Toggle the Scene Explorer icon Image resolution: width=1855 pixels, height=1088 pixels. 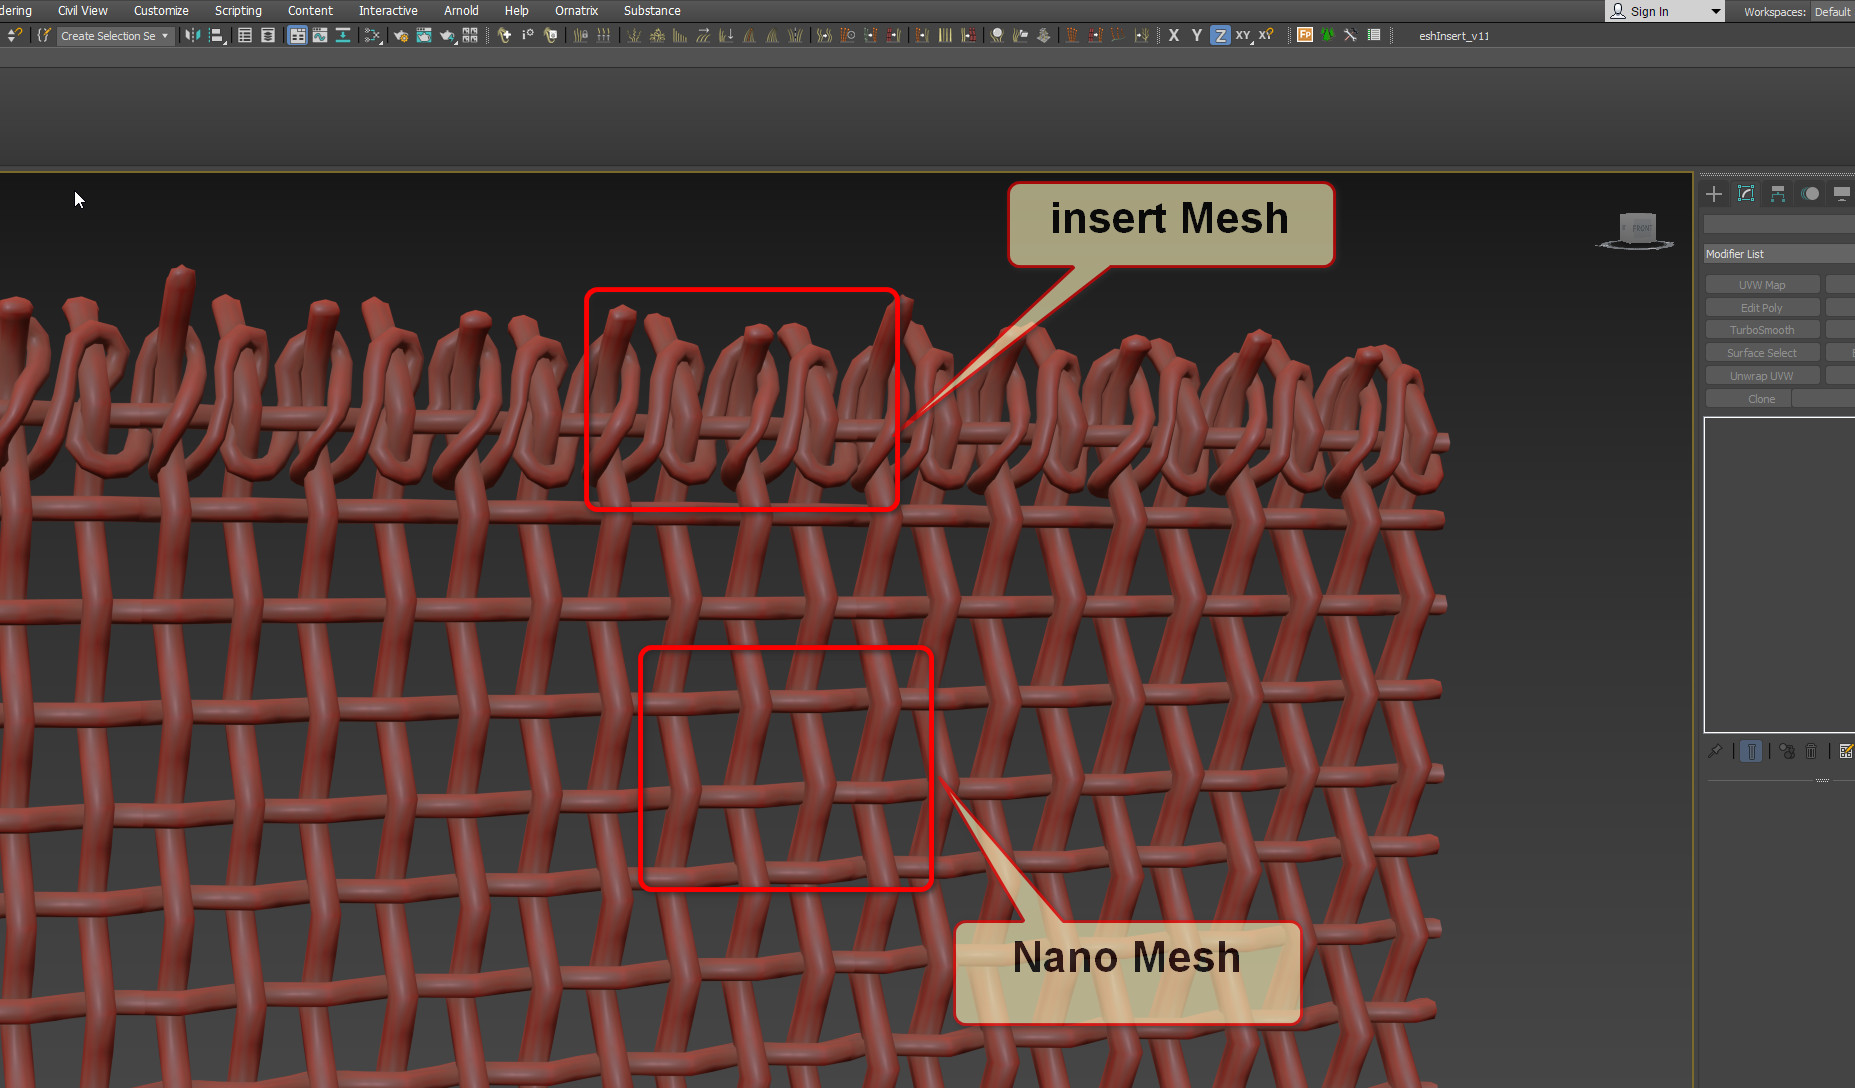tap(245, 36)
